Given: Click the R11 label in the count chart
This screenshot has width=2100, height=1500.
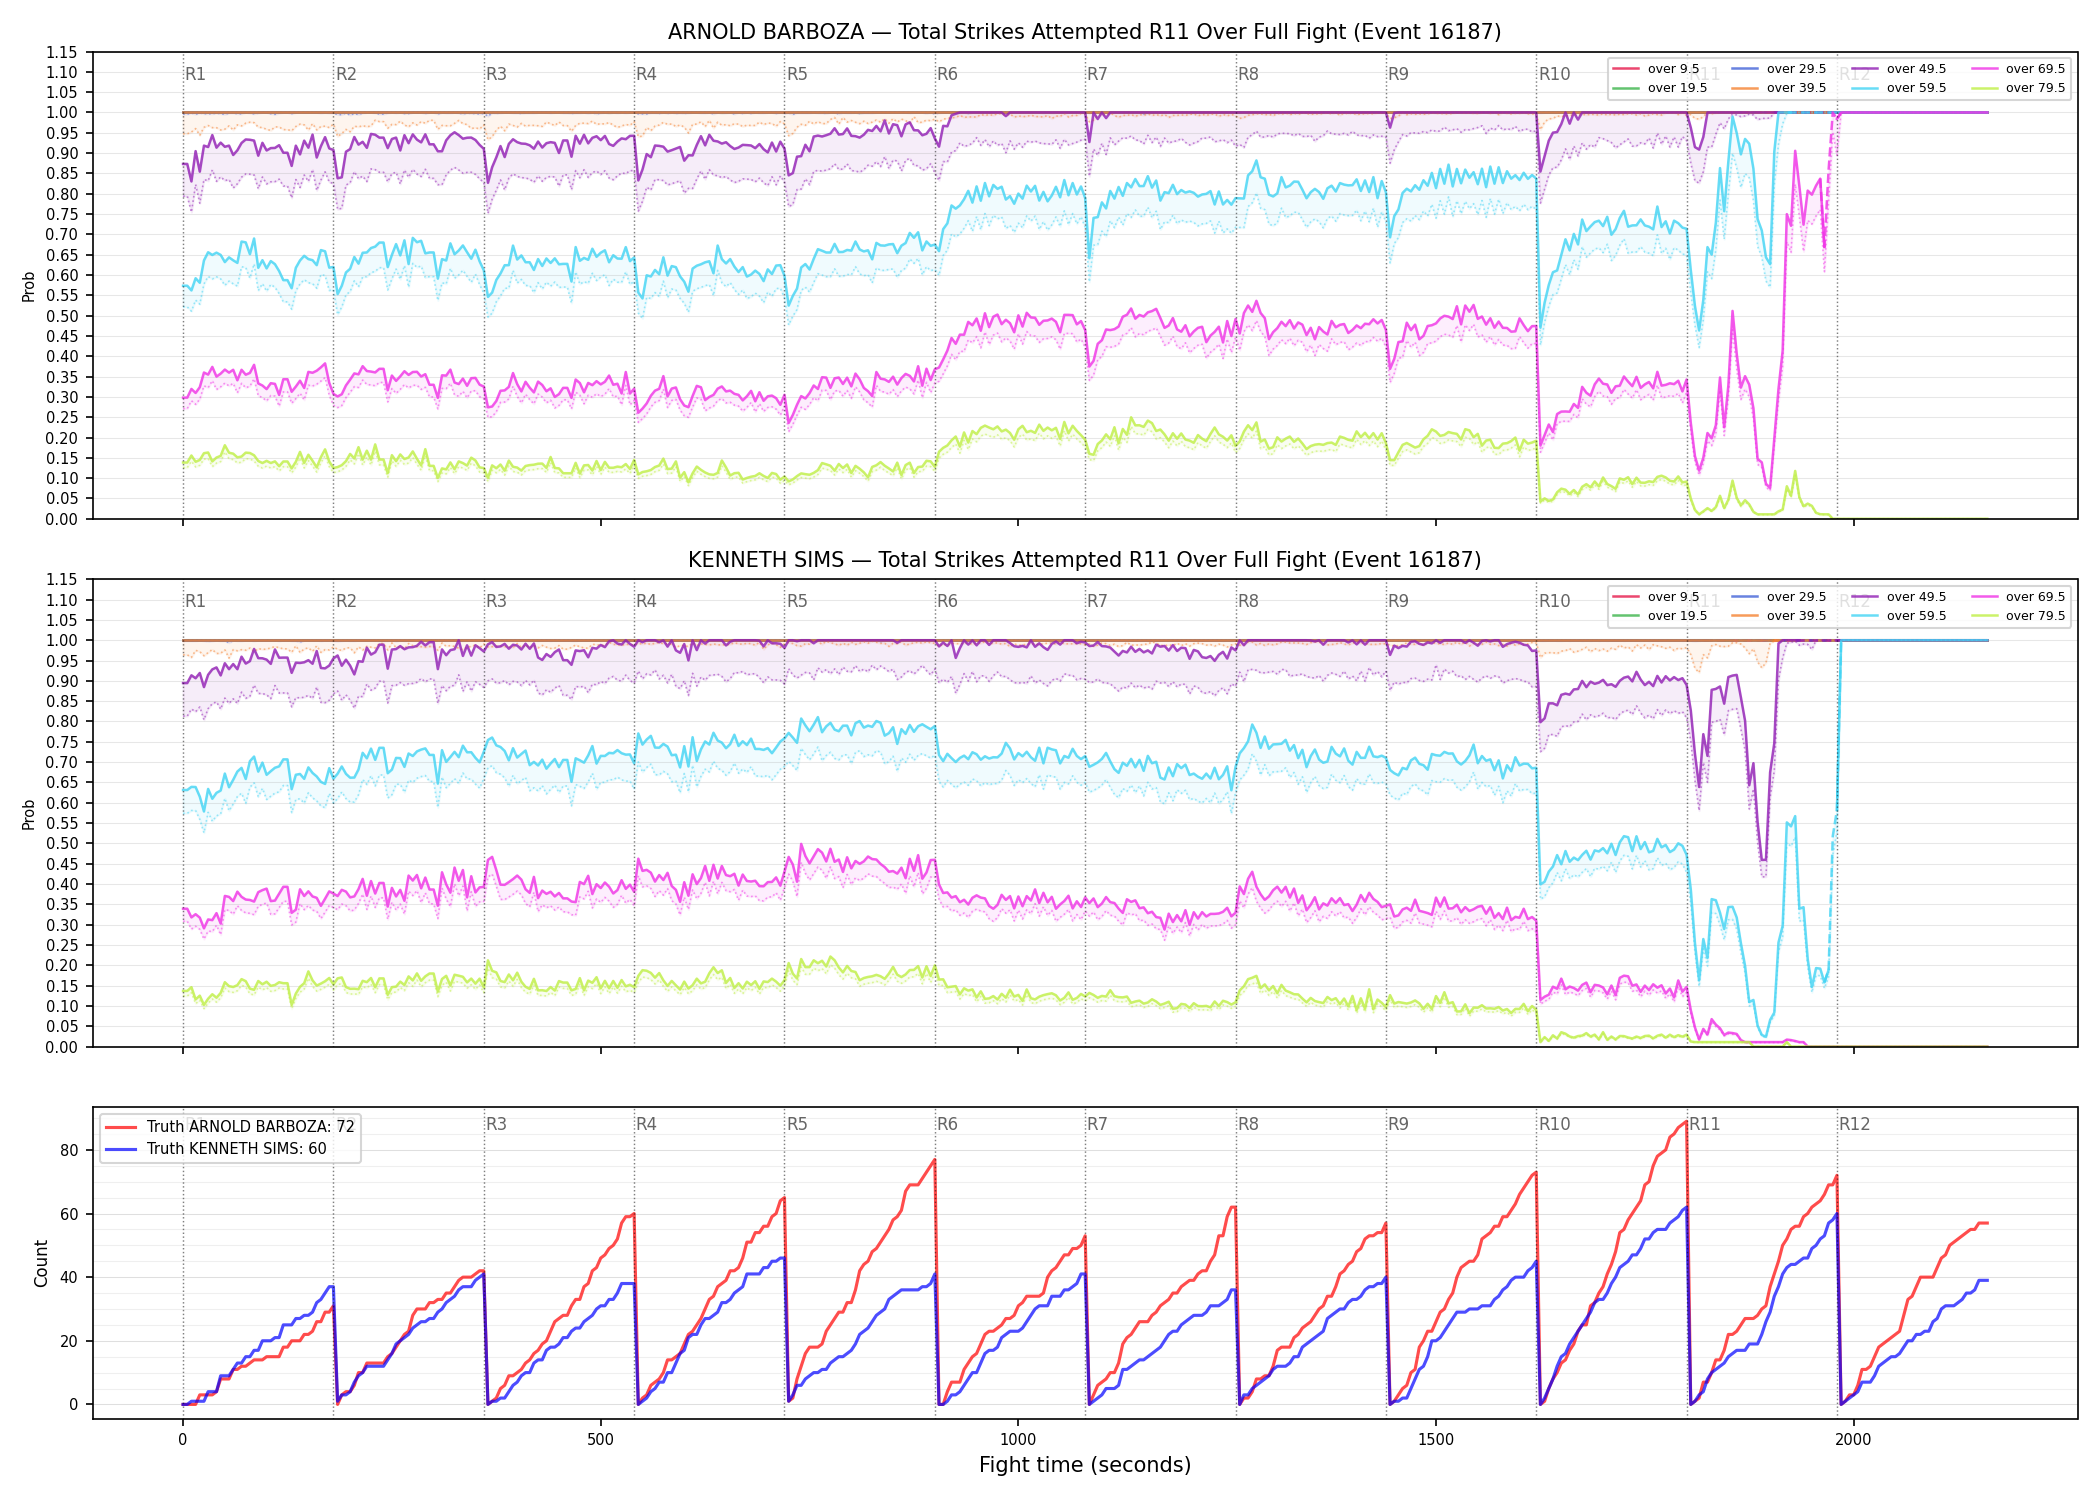Looking at the screenshot, I should click(x=1705, y=1124).
